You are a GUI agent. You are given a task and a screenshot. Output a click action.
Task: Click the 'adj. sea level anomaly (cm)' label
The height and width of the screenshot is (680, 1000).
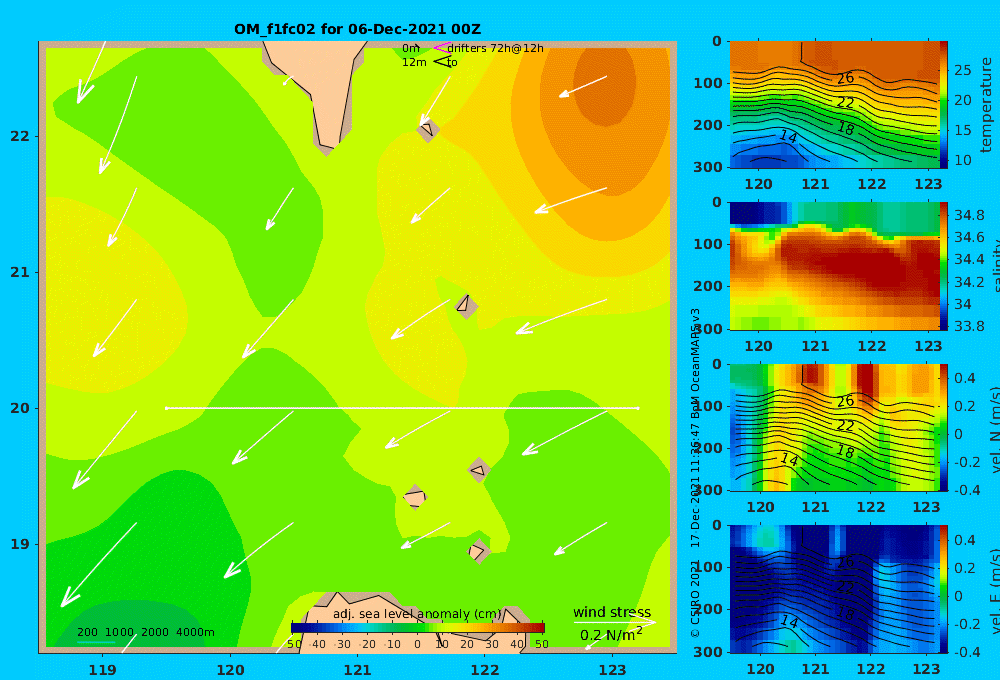pyautogui.click(x=417, y=614)
